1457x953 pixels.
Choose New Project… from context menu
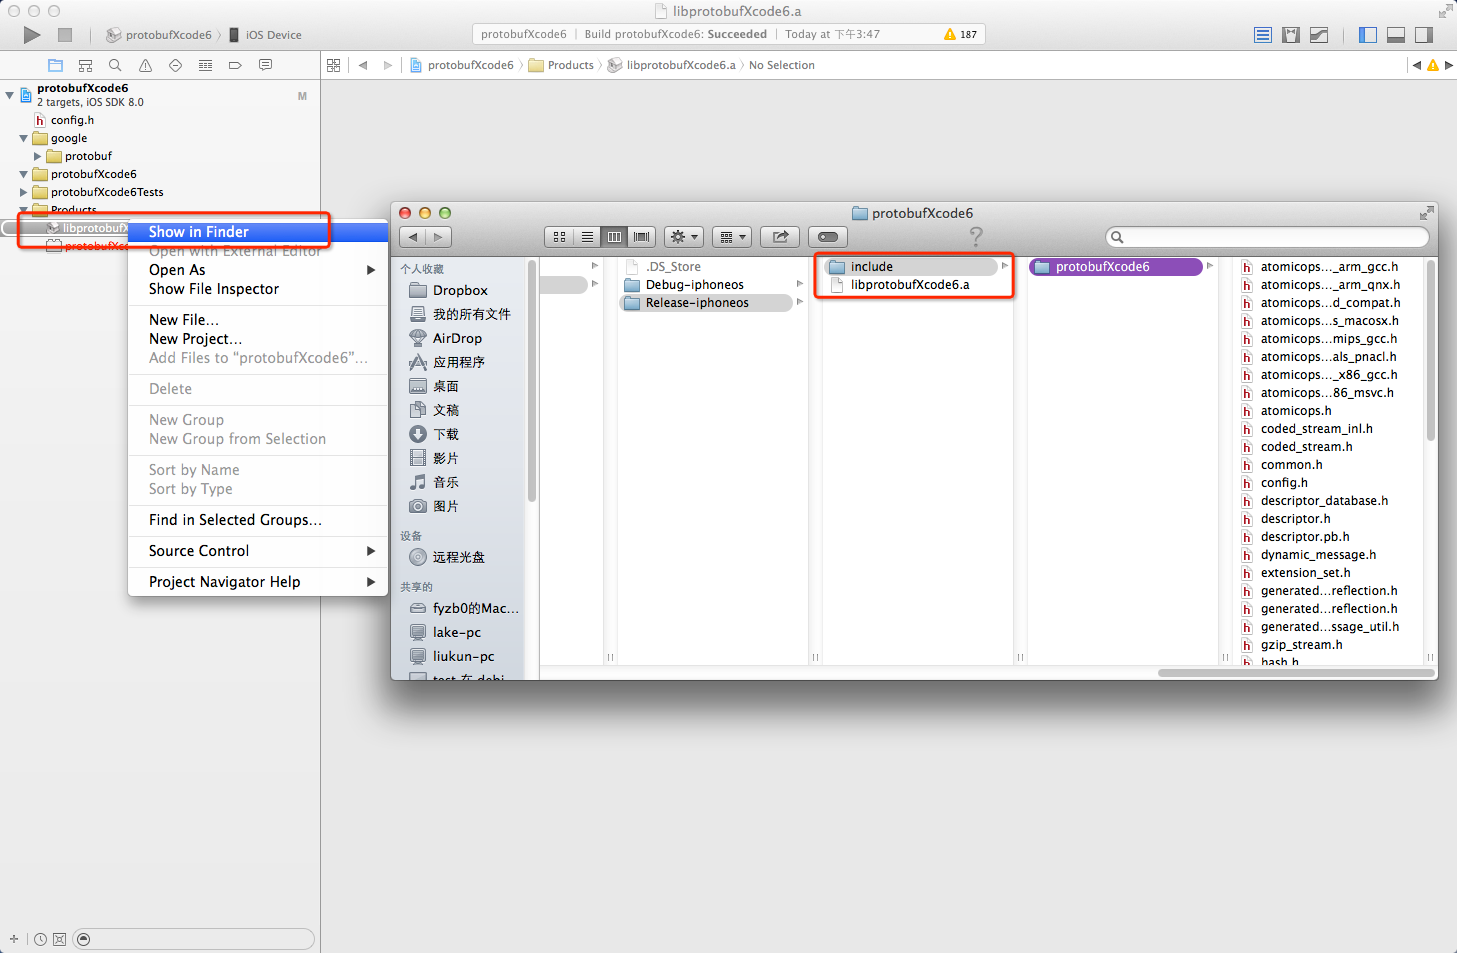point(258,339)
